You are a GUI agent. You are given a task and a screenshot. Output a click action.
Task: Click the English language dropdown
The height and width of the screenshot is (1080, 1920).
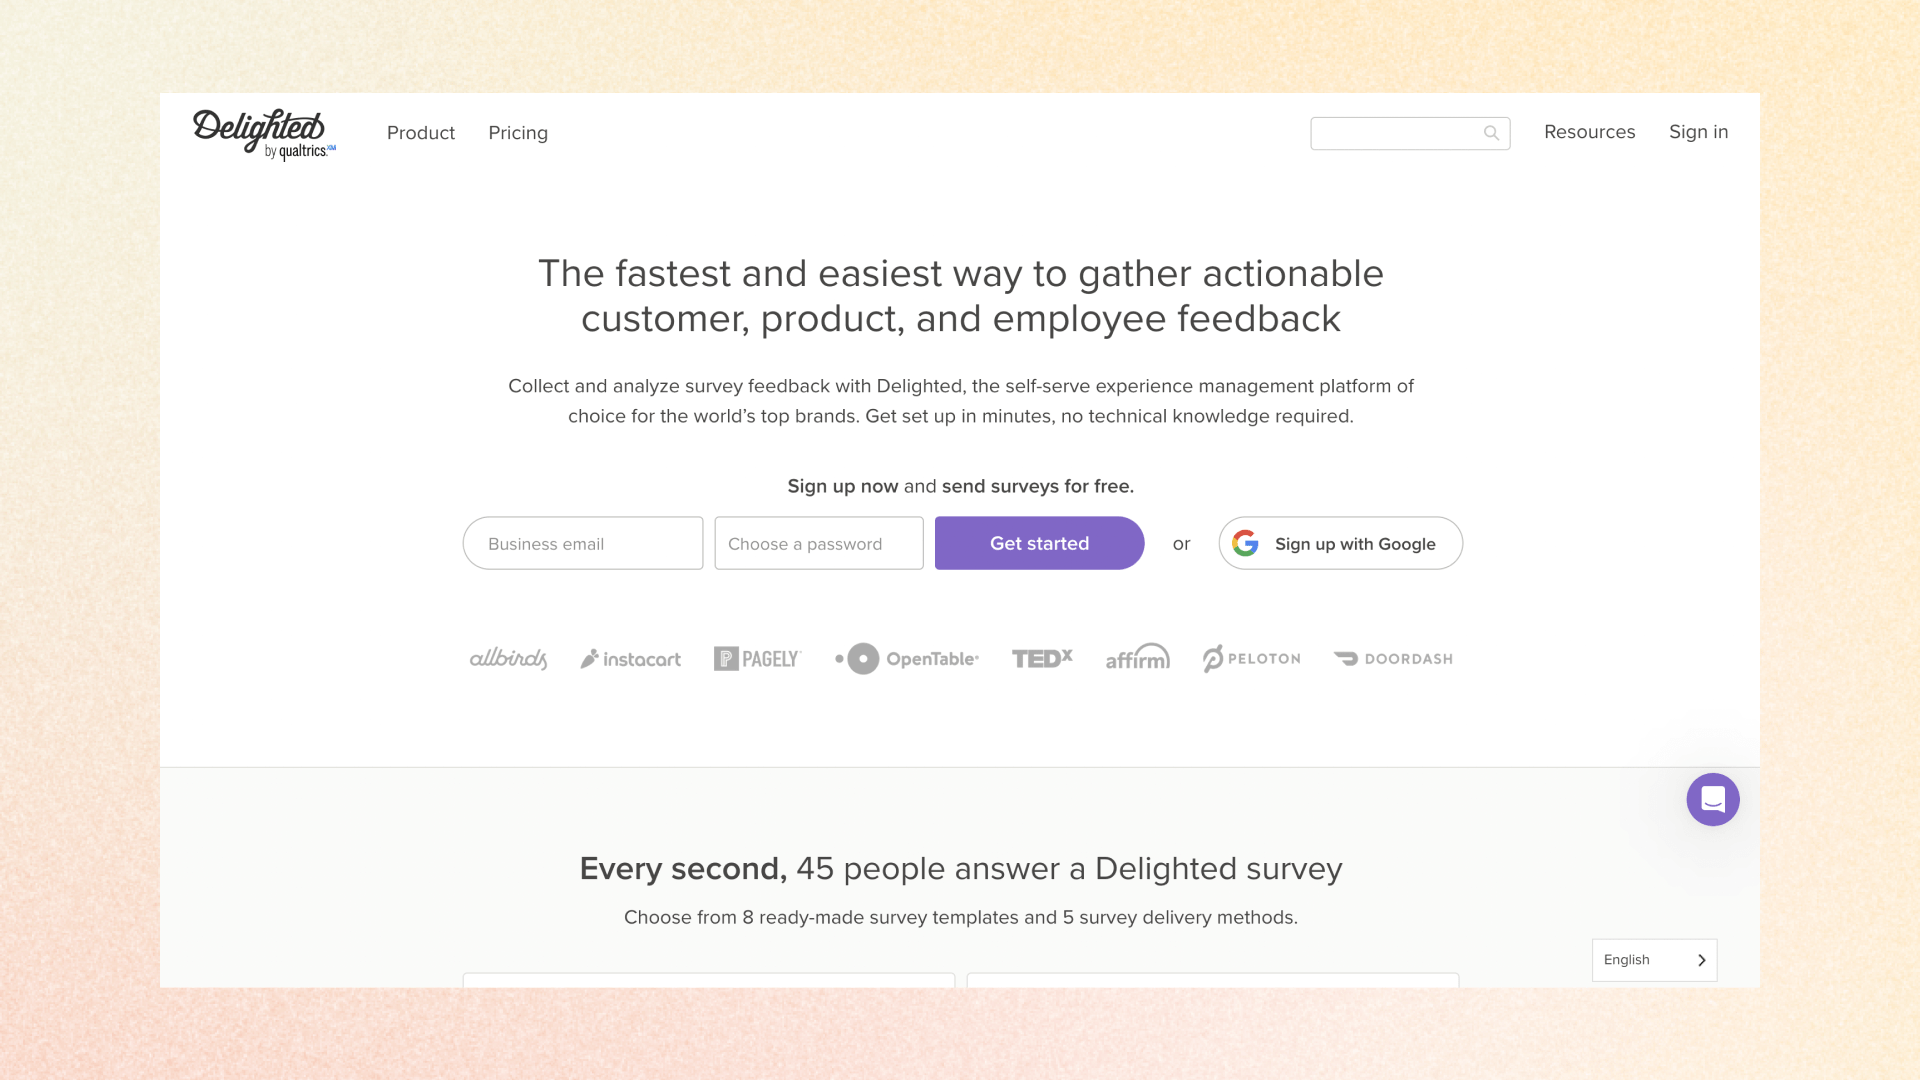point(1654,959)
